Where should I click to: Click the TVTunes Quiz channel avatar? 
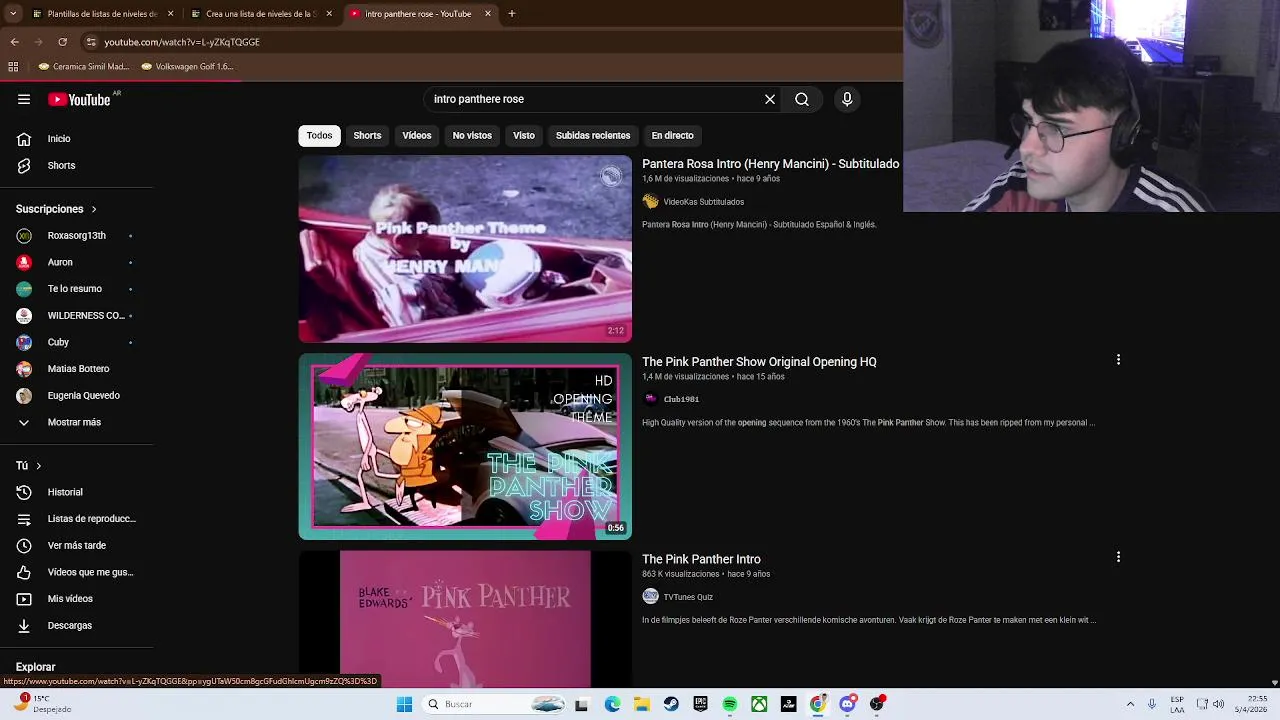point(650,596)
